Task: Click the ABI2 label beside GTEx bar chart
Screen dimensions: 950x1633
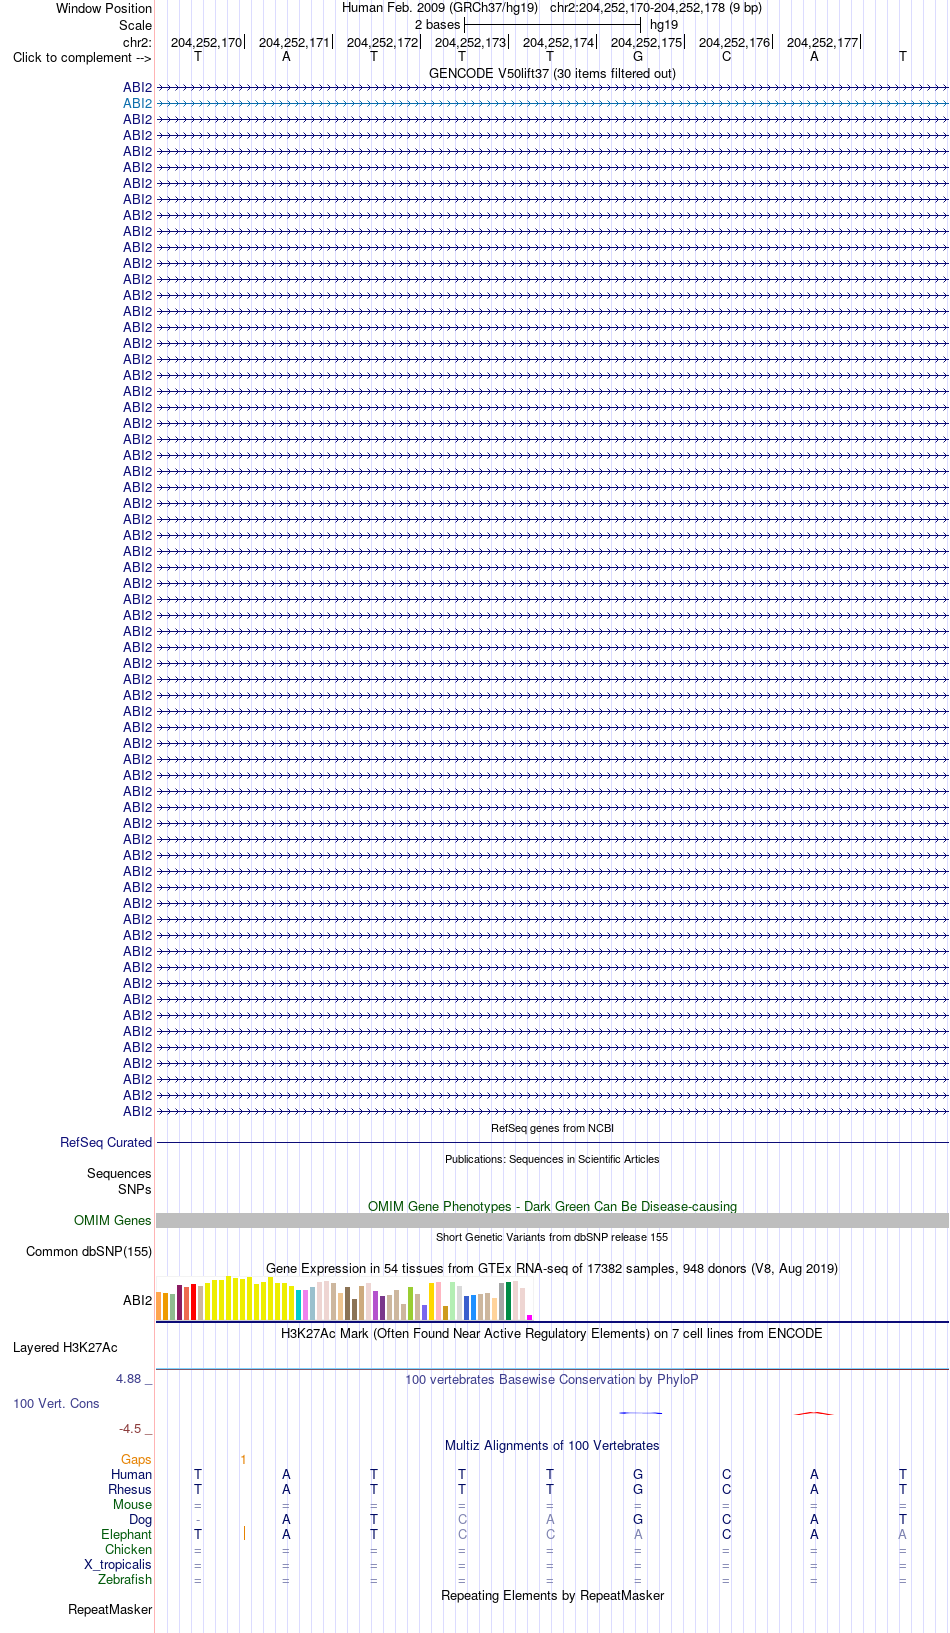Action: point(138,1300)
